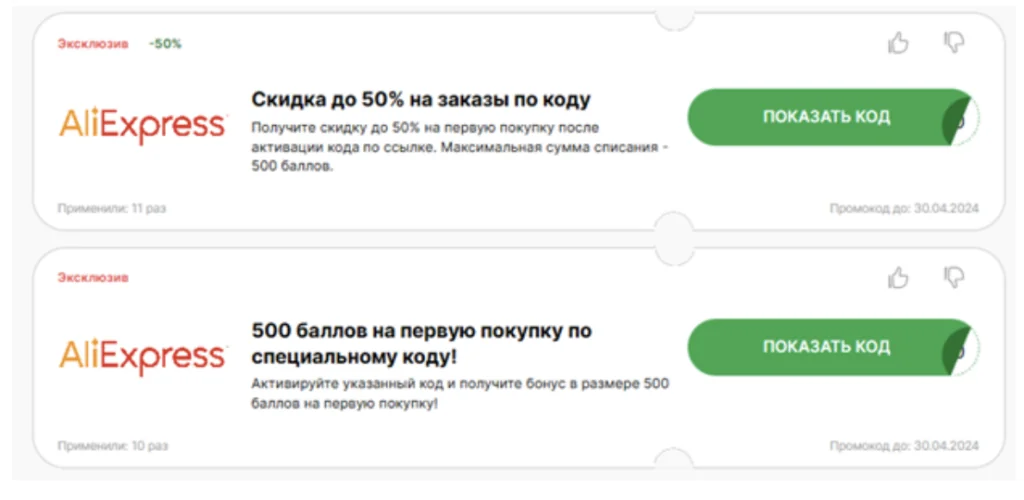Click the description text of the 50% discount coupon
Image resolution: width=1024 pixels, height=500 pixels.
(x=460, y=147)
